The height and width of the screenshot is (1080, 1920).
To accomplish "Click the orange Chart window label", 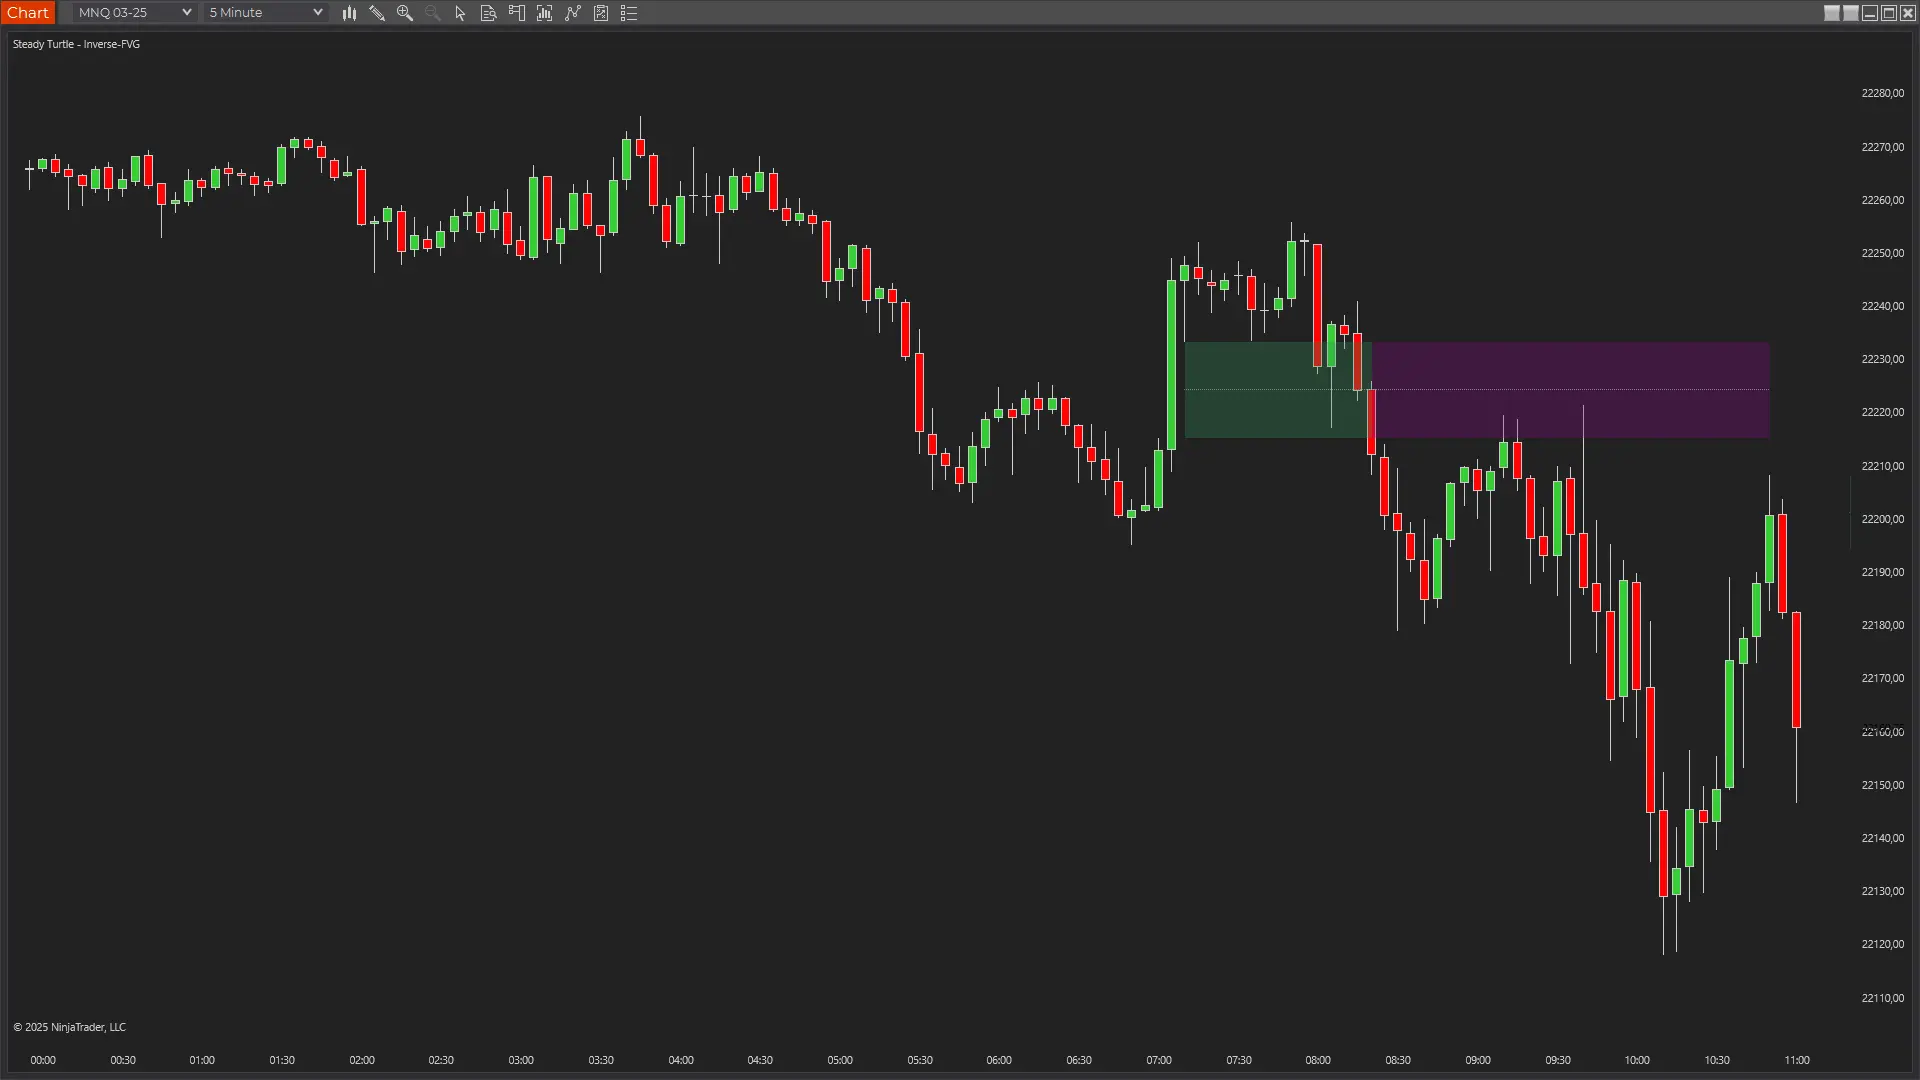I will point(28,12).
